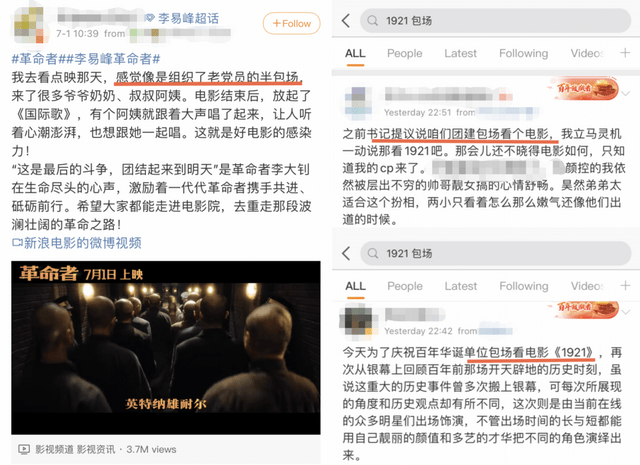Open the 新浪电影的微博视频 link
This screenshot has width=640, height=465.
[77, 243]
